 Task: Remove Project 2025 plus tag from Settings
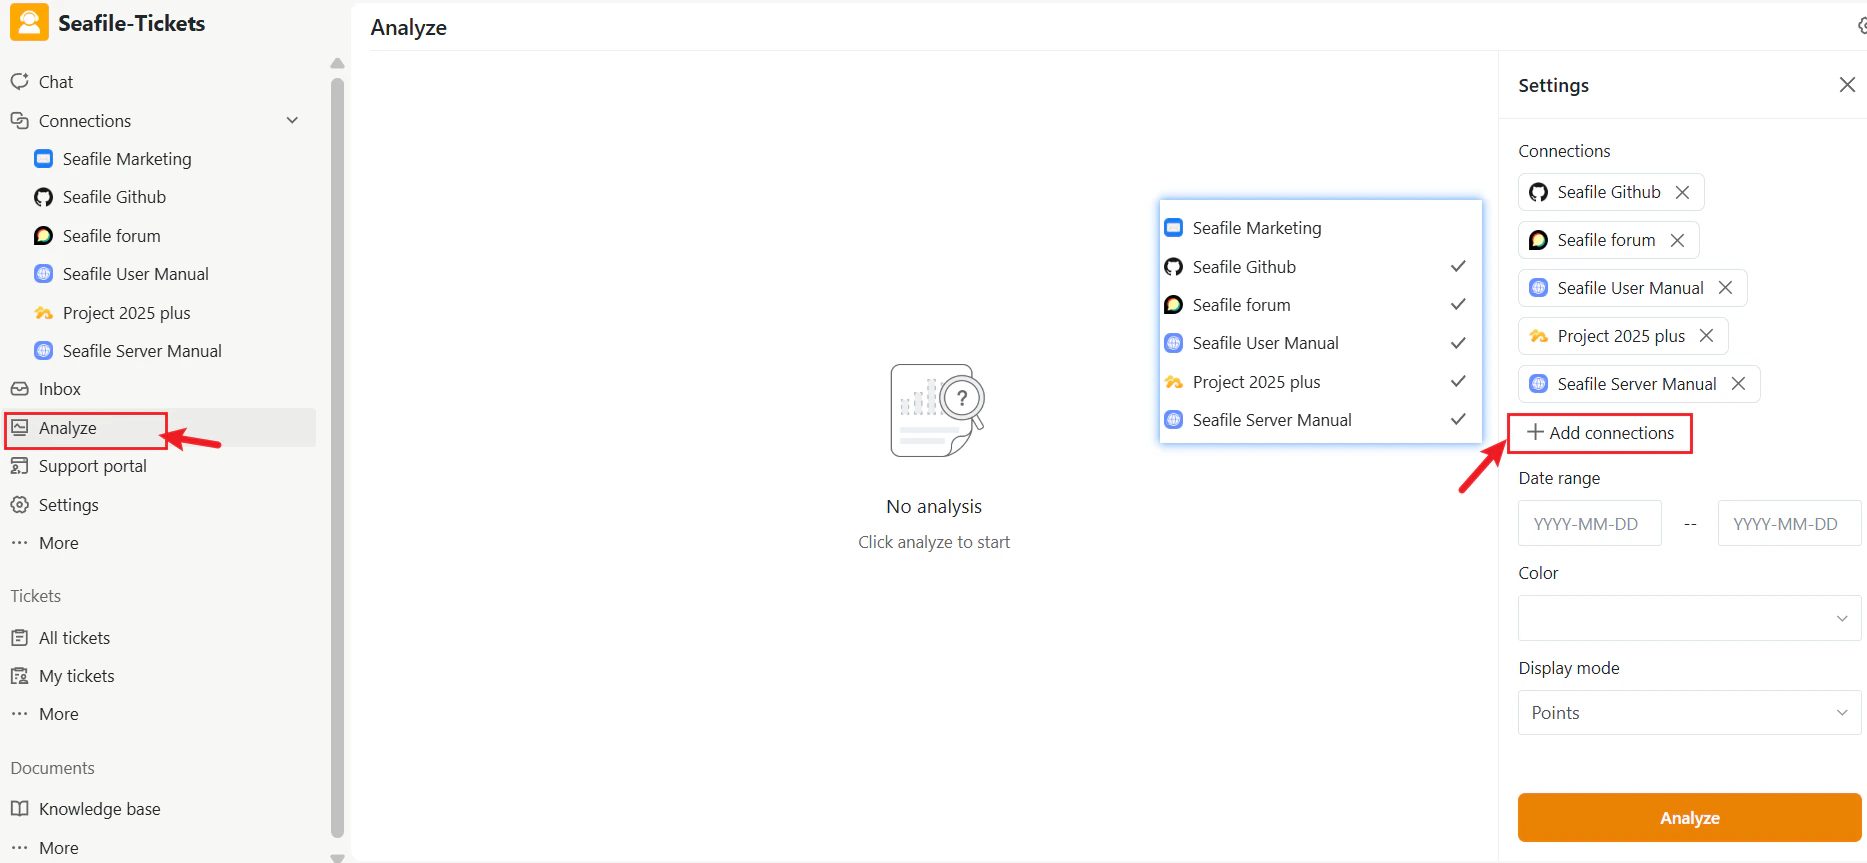click(x=1707, y=336)
